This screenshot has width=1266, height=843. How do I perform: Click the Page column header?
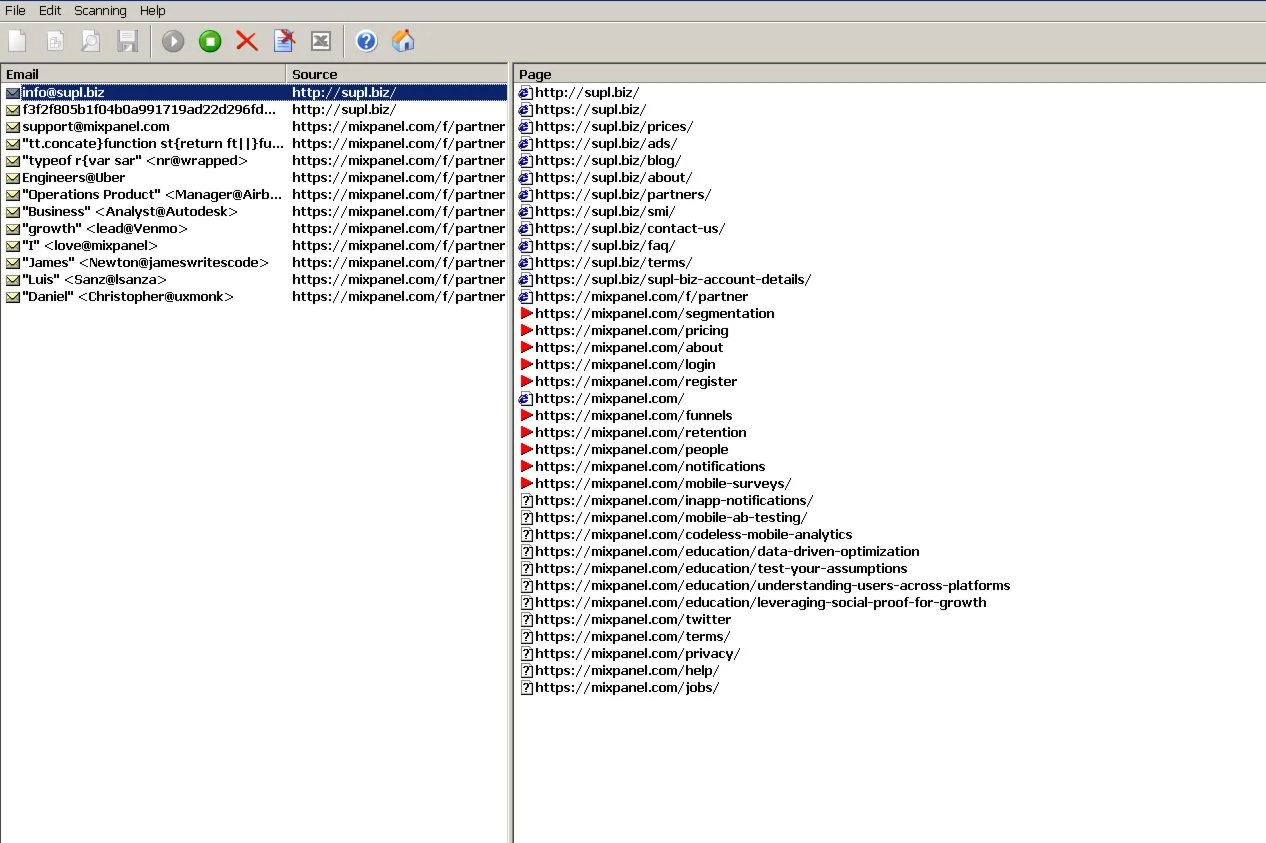888,74
